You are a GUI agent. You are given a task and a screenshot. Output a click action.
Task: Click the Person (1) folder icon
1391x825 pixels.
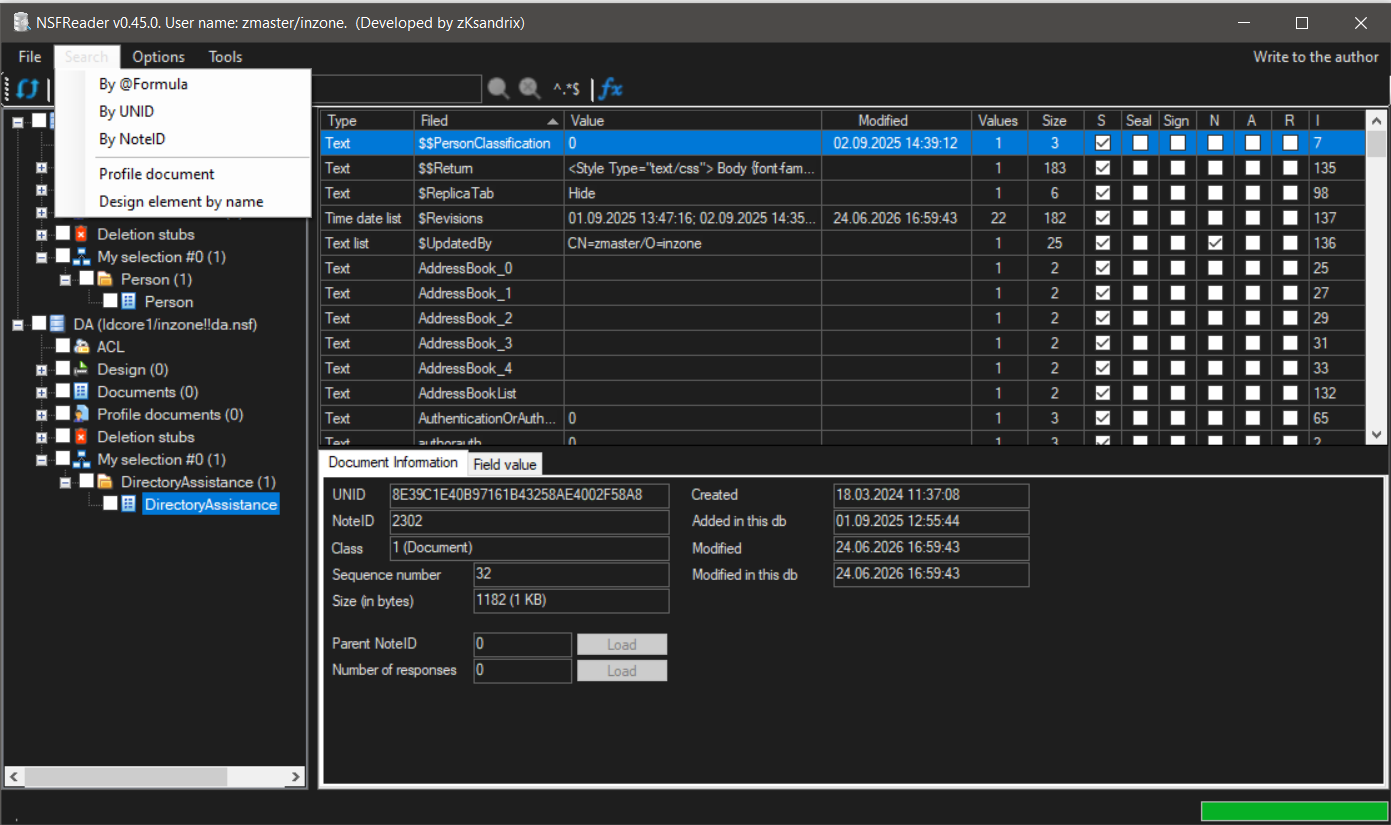click(106, 279)
